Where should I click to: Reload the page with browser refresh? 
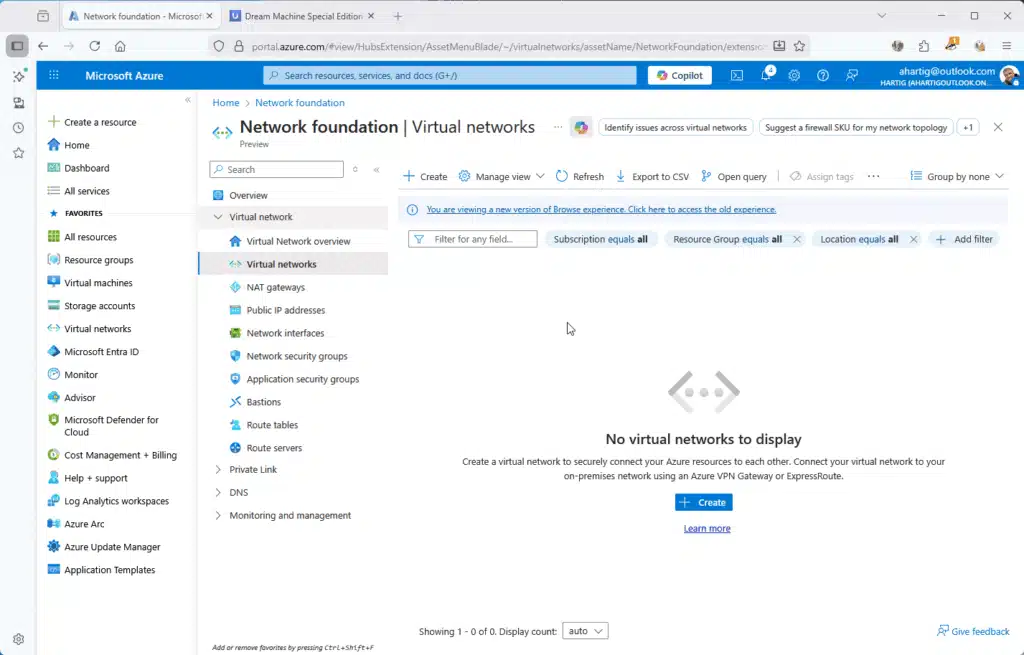click(x=95, y=46)
